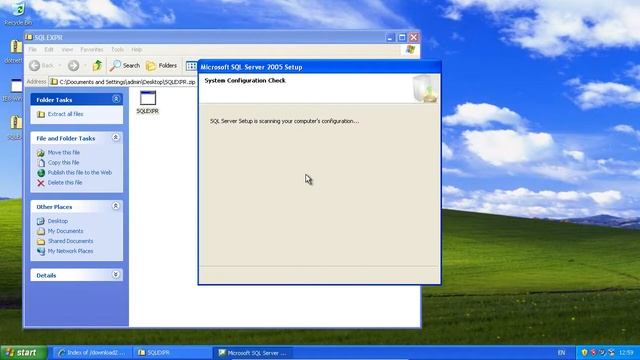Click Microsoft SQL Server 2005 Setup title bar

click(319, 67)
